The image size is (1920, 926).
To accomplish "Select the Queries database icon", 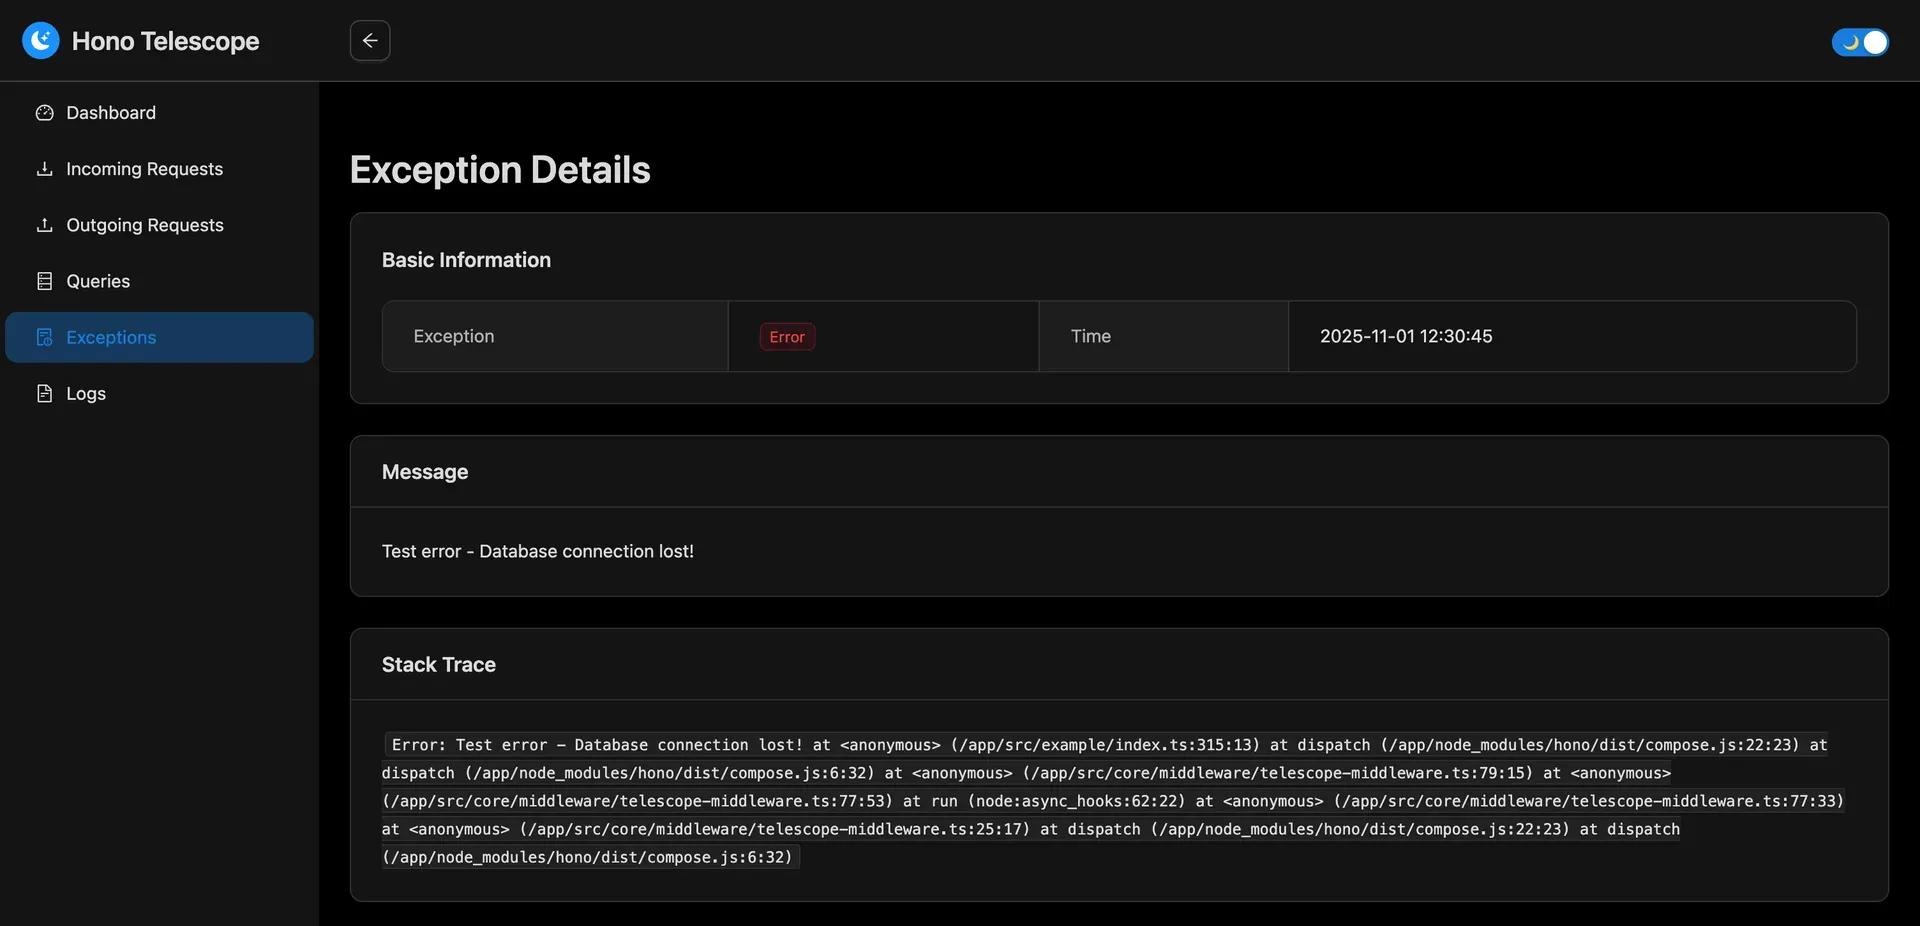I will coord(44,281).
